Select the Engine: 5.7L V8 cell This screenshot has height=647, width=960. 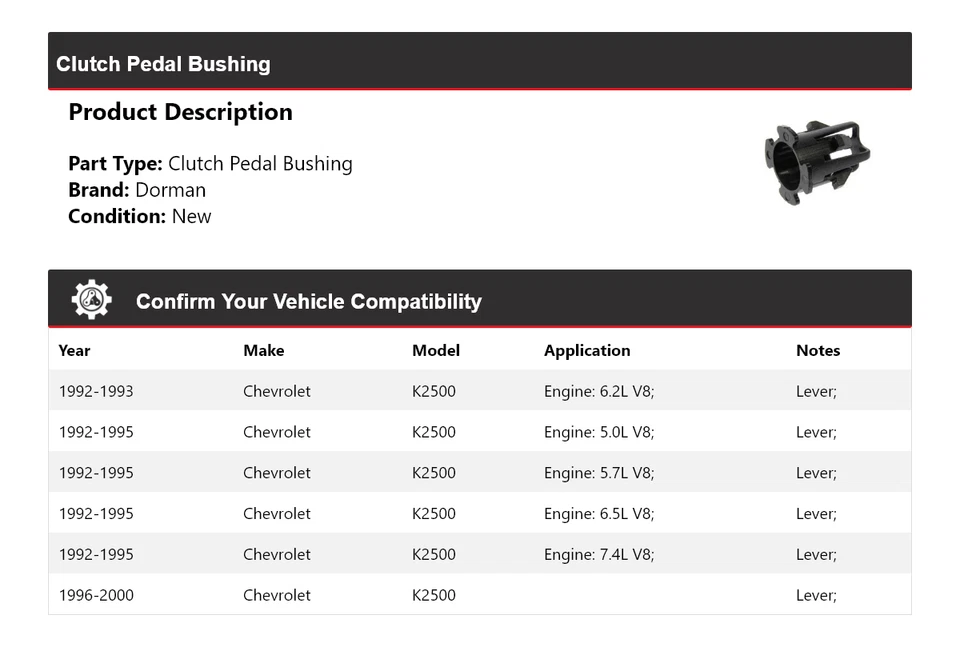point(598,473)
